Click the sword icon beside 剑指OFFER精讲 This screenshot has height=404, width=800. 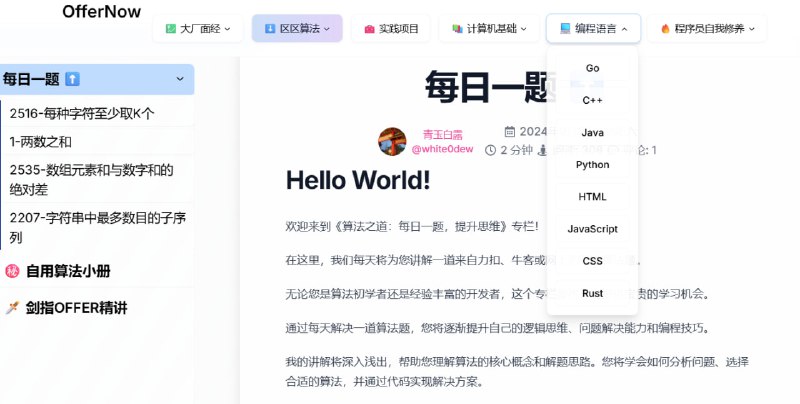click(x=12, y=308)
